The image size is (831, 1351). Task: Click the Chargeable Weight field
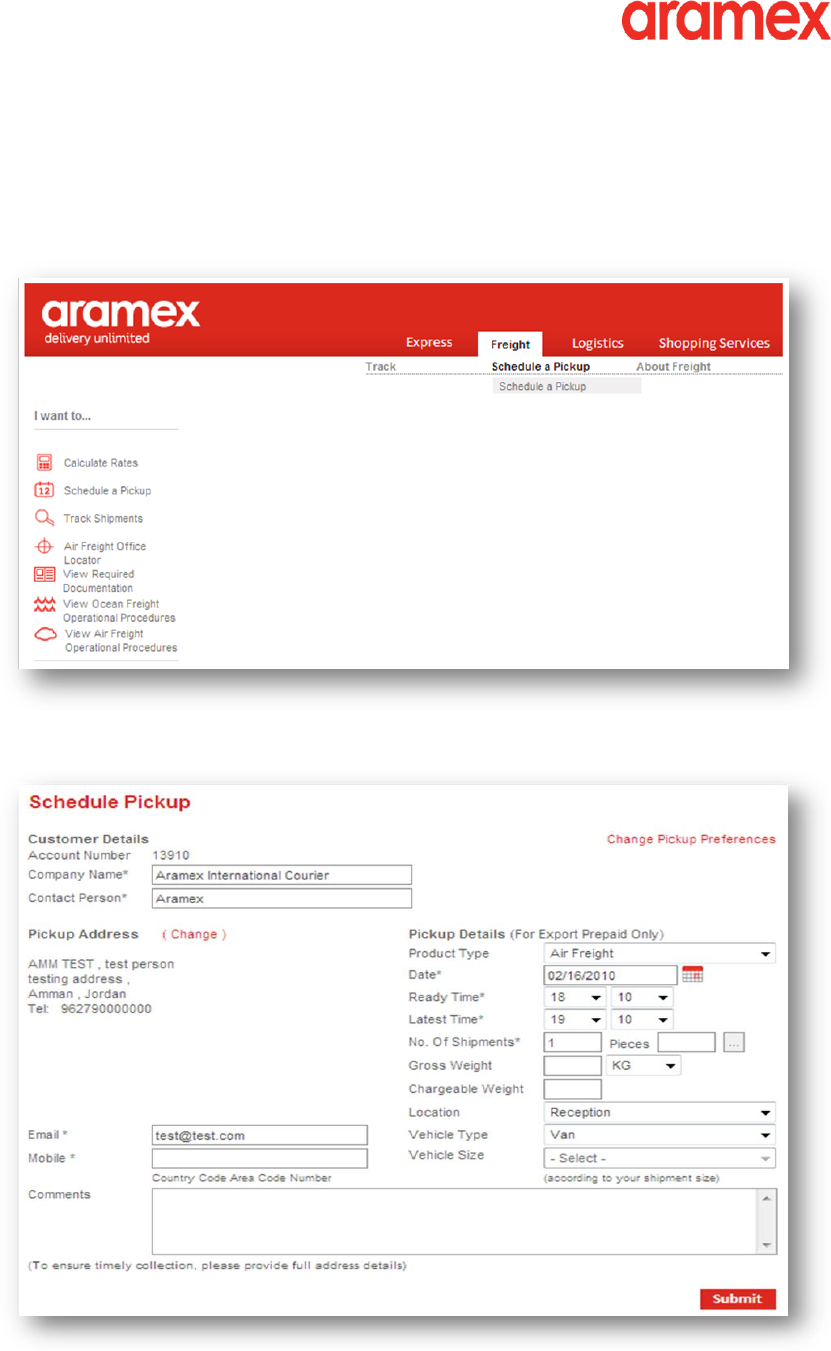tap(573, 1089)
